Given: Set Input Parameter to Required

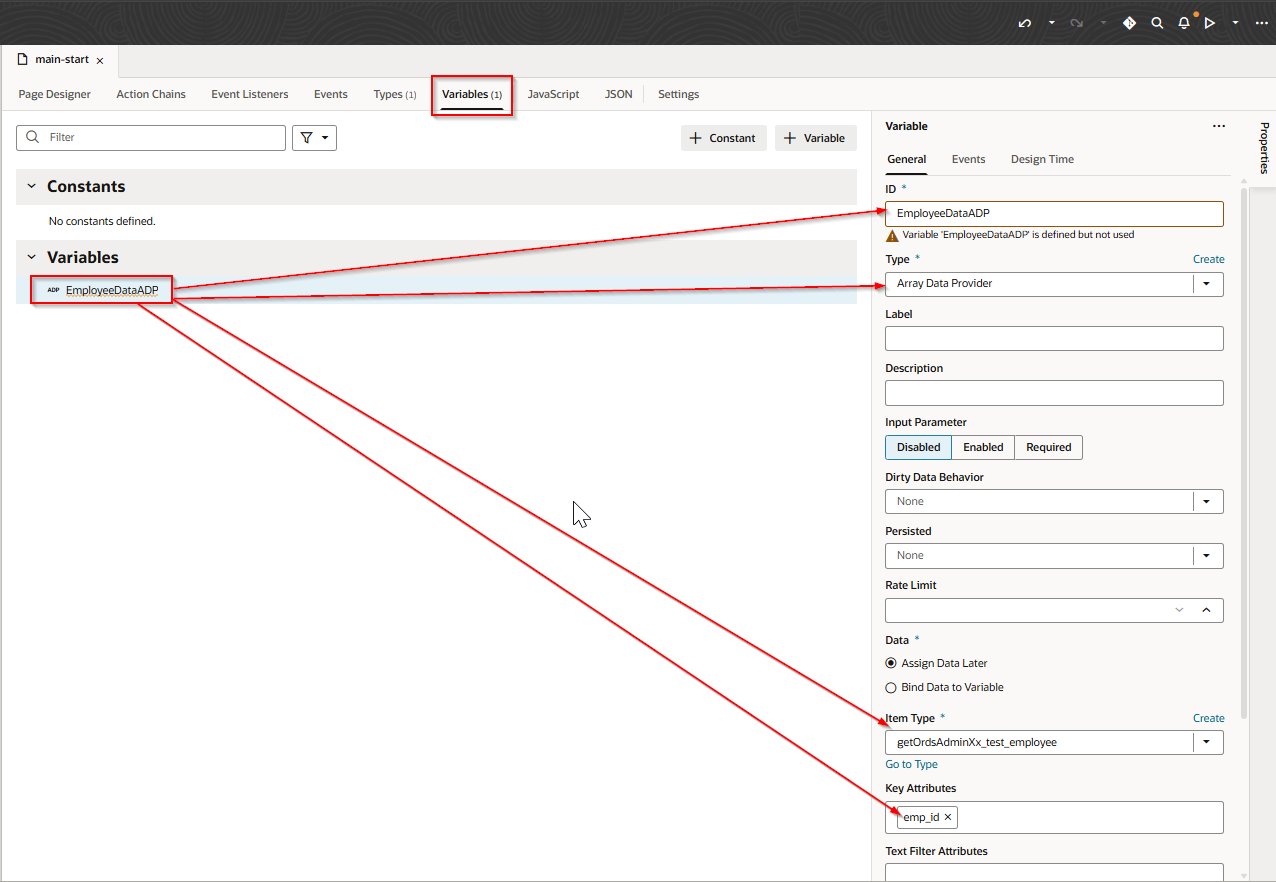Looking at the screenshot, I should 1048,447.
